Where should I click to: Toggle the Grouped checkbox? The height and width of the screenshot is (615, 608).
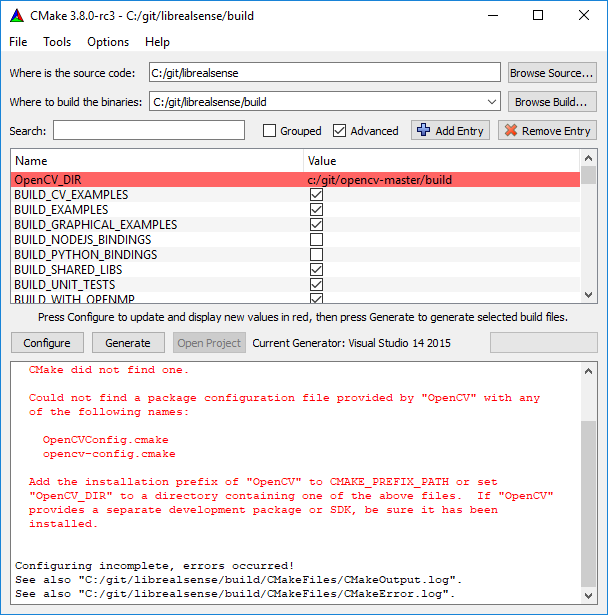click(x=269, y=131)
